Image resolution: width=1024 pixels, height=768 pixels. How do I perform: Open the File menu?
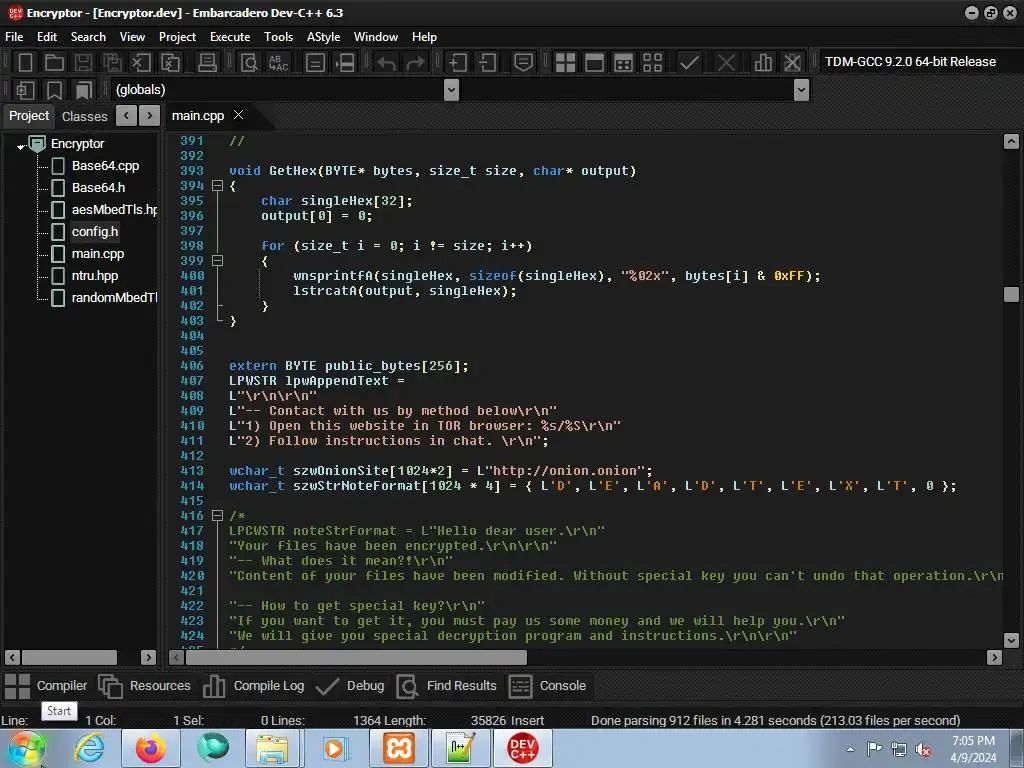(14, 37)
